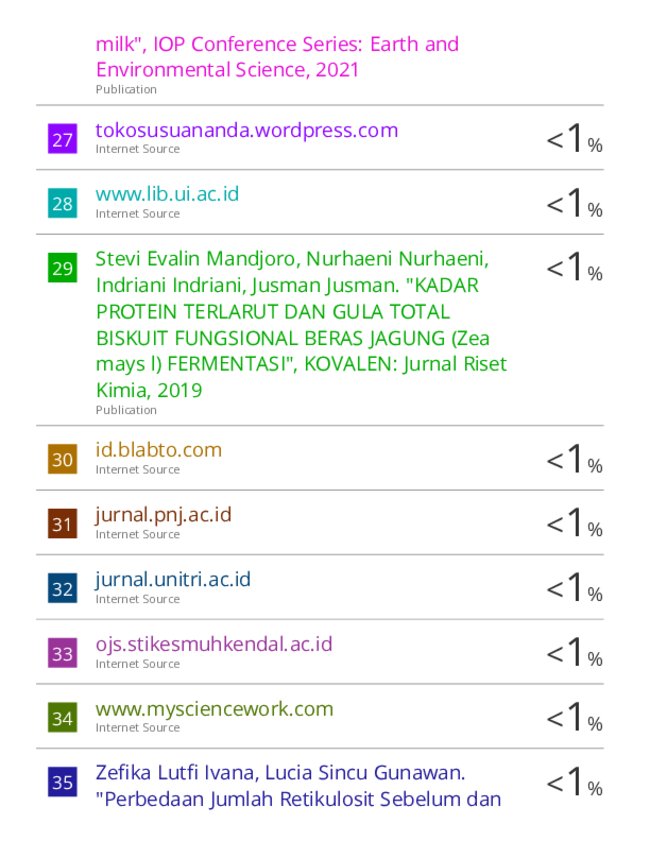This screenshot has width=650, height=841.
Task: Open the id.blabto.com source link
Action: pos(159,450)
